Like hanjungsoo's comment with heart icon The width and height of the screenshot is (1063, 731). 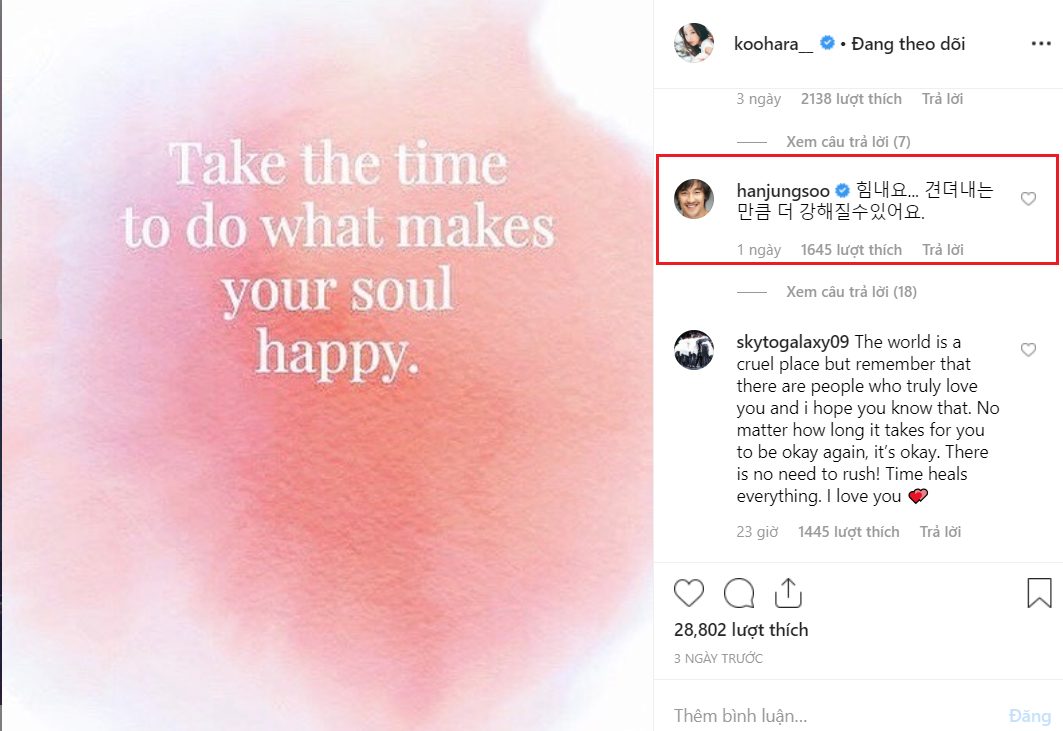[1028, 199]
